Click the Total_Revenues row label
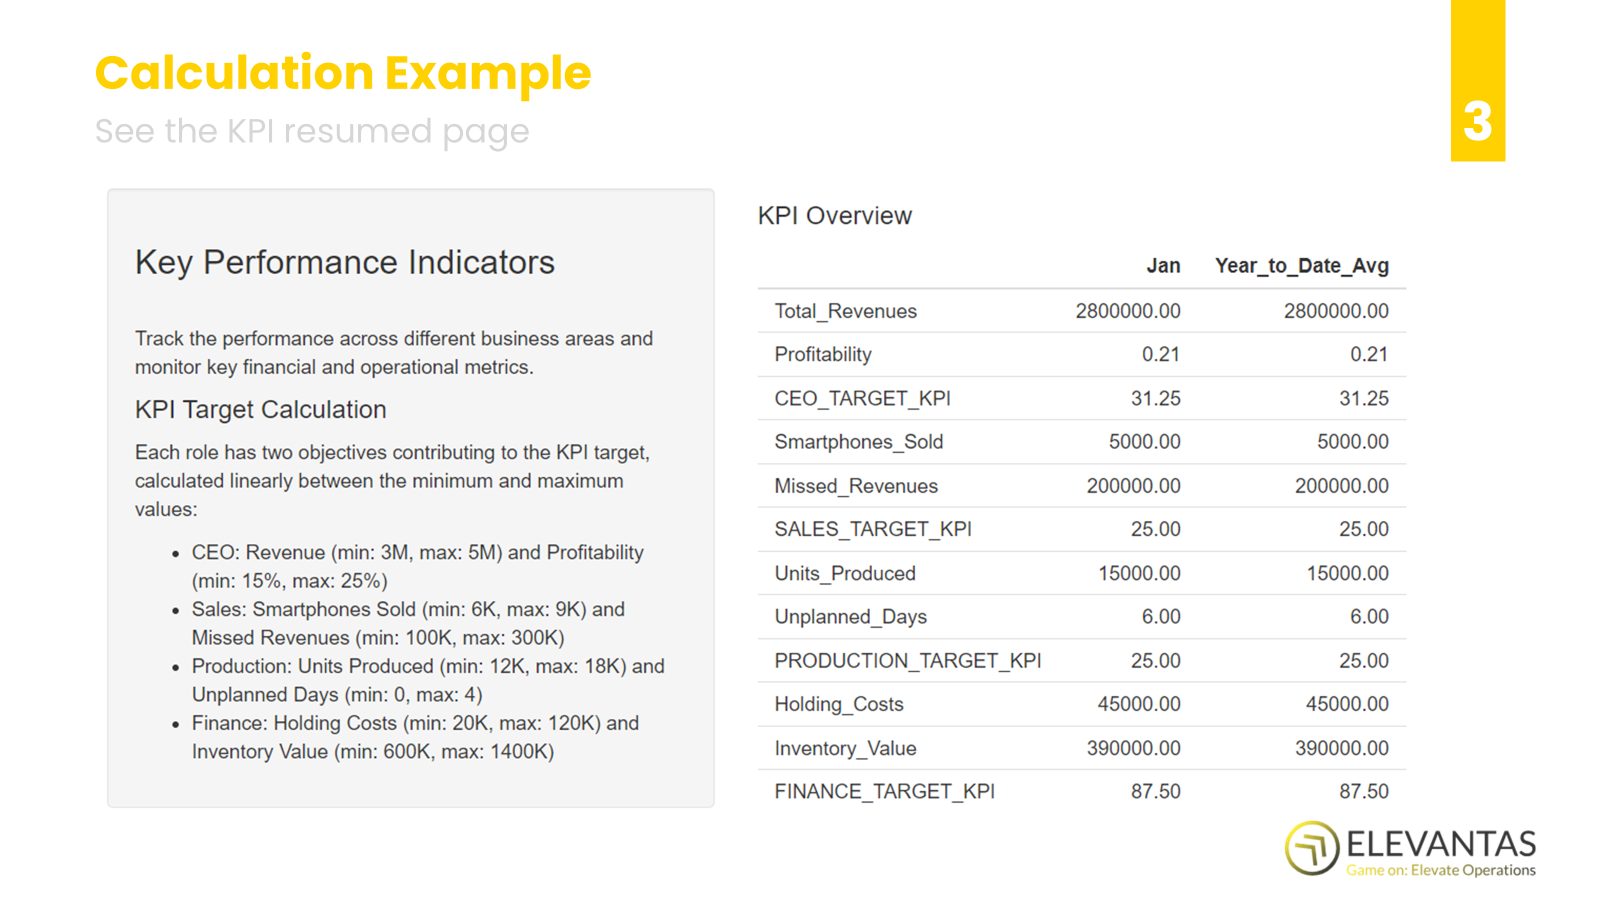Viewport: 1600px width, 900px height. pos(845,311)
